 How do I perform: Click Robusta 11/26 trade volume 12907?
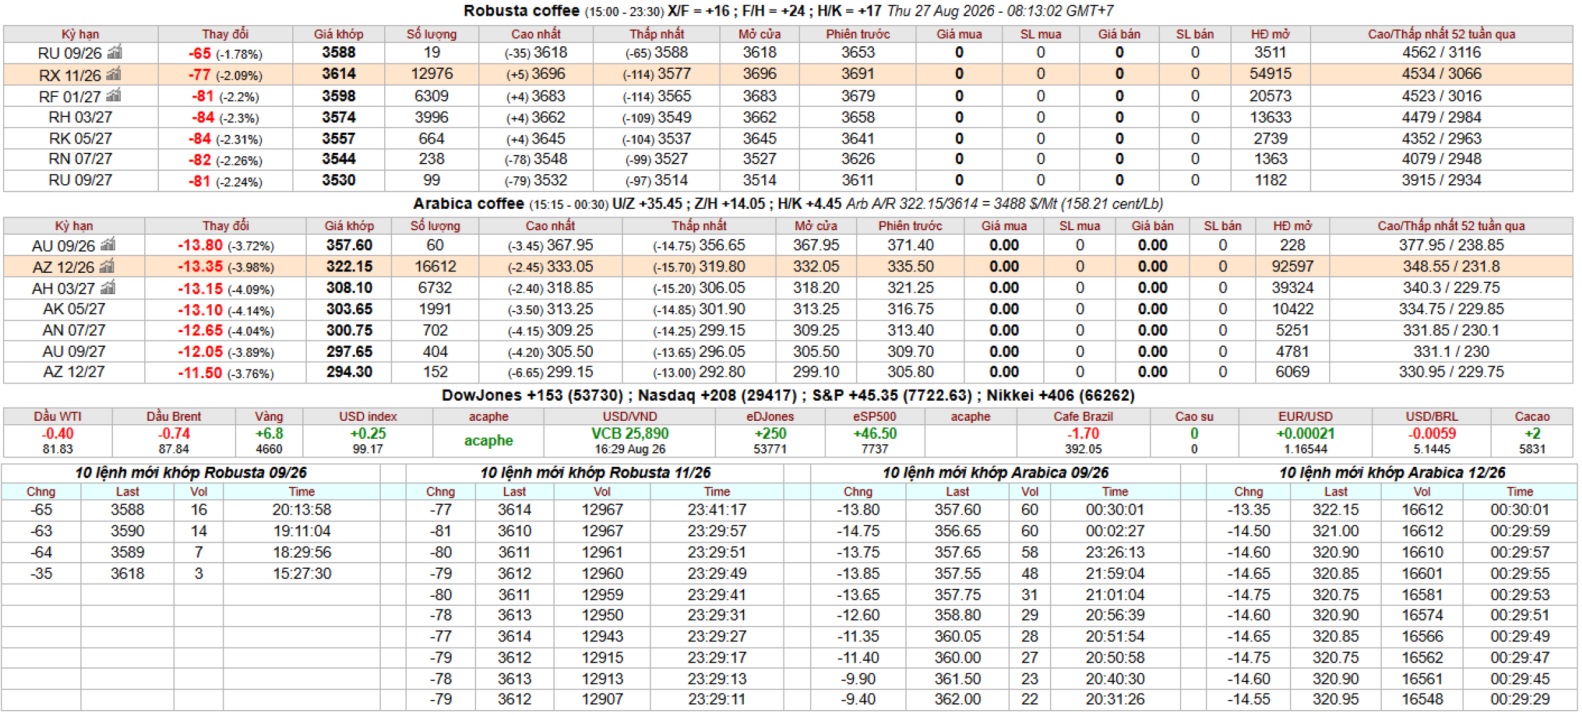pos(602,700)
